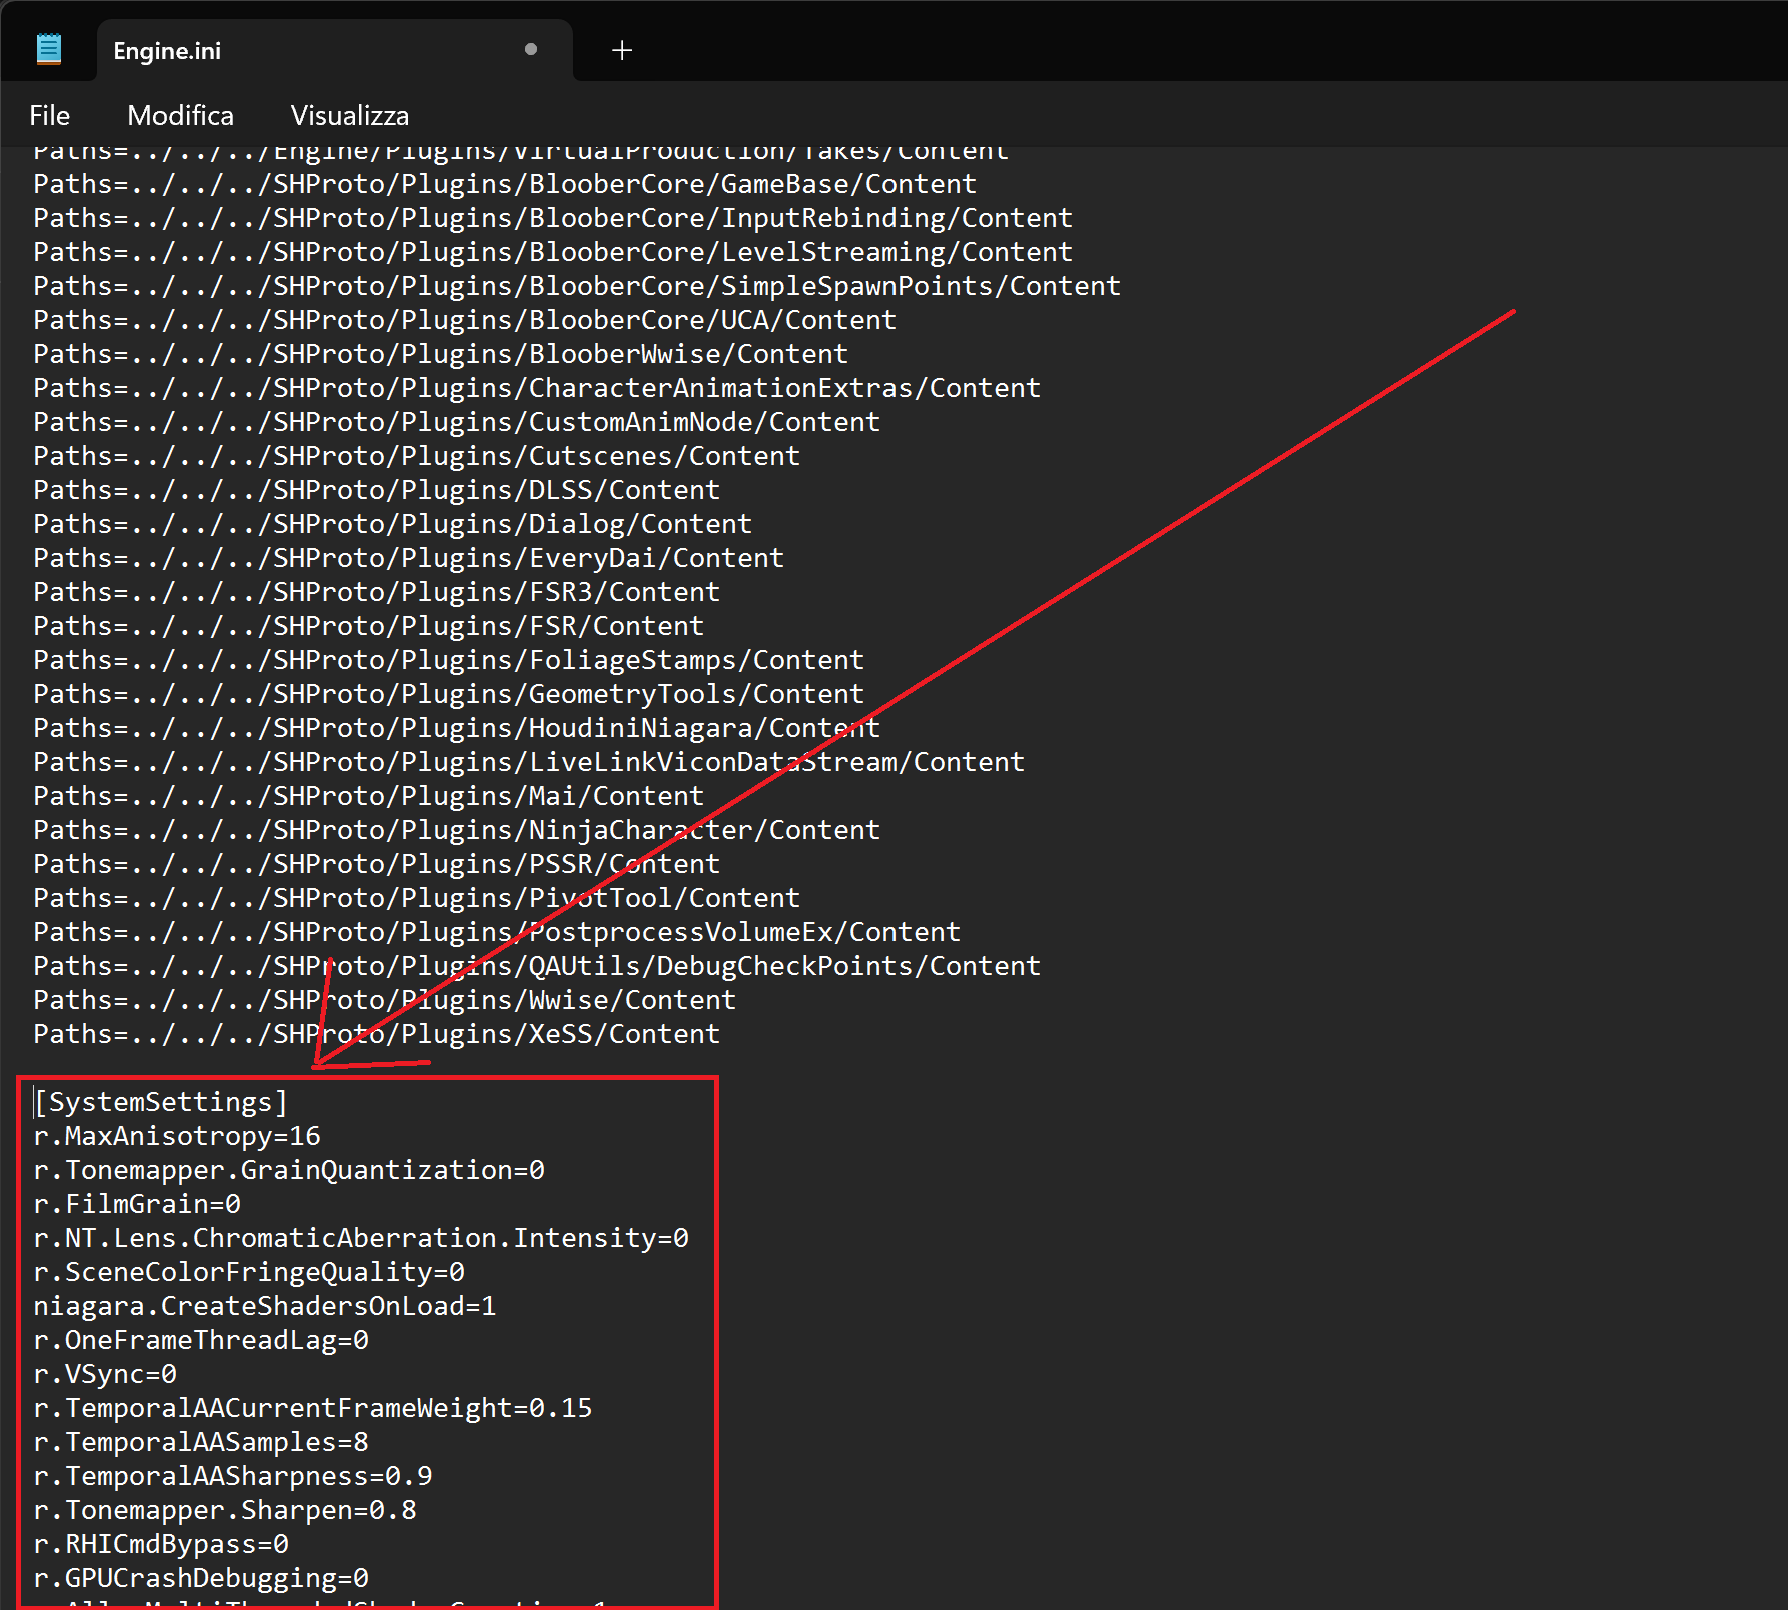The image size is (1788, 1610).
Task: Click the PostprocessVolumeEx/Content line
Action: tap(497, 932)
